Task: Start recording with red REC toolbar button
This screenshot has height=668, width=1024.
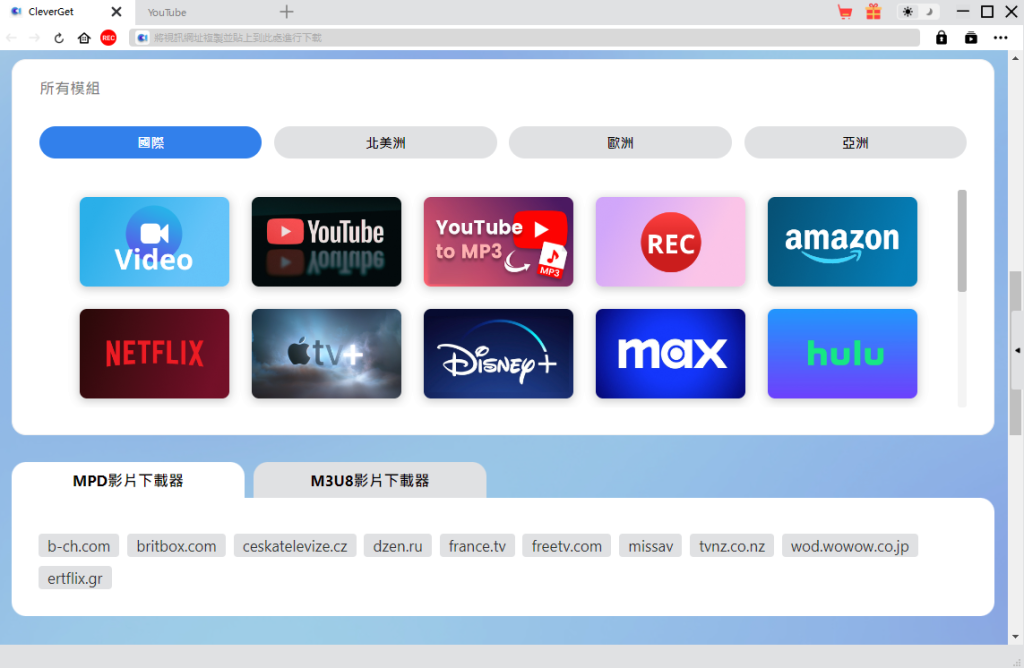Action: pos(108,38)
